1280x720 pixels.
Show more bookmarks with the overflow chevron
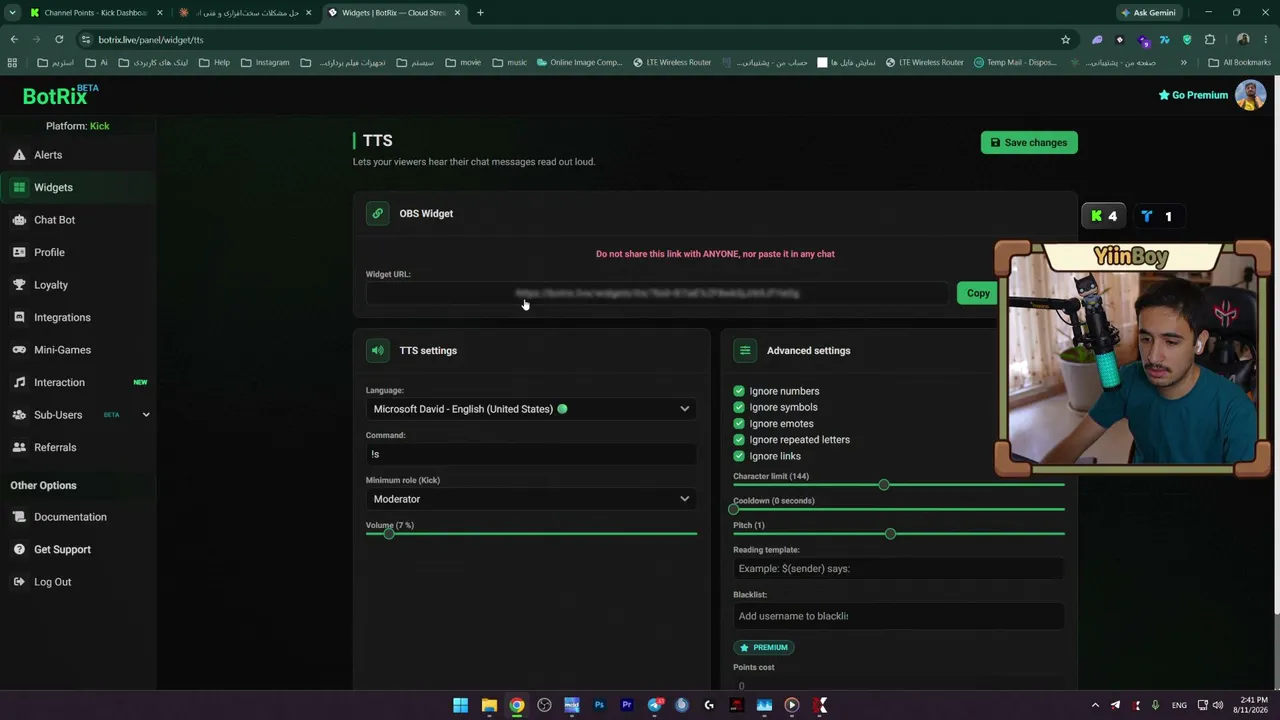click(1183, 62)
